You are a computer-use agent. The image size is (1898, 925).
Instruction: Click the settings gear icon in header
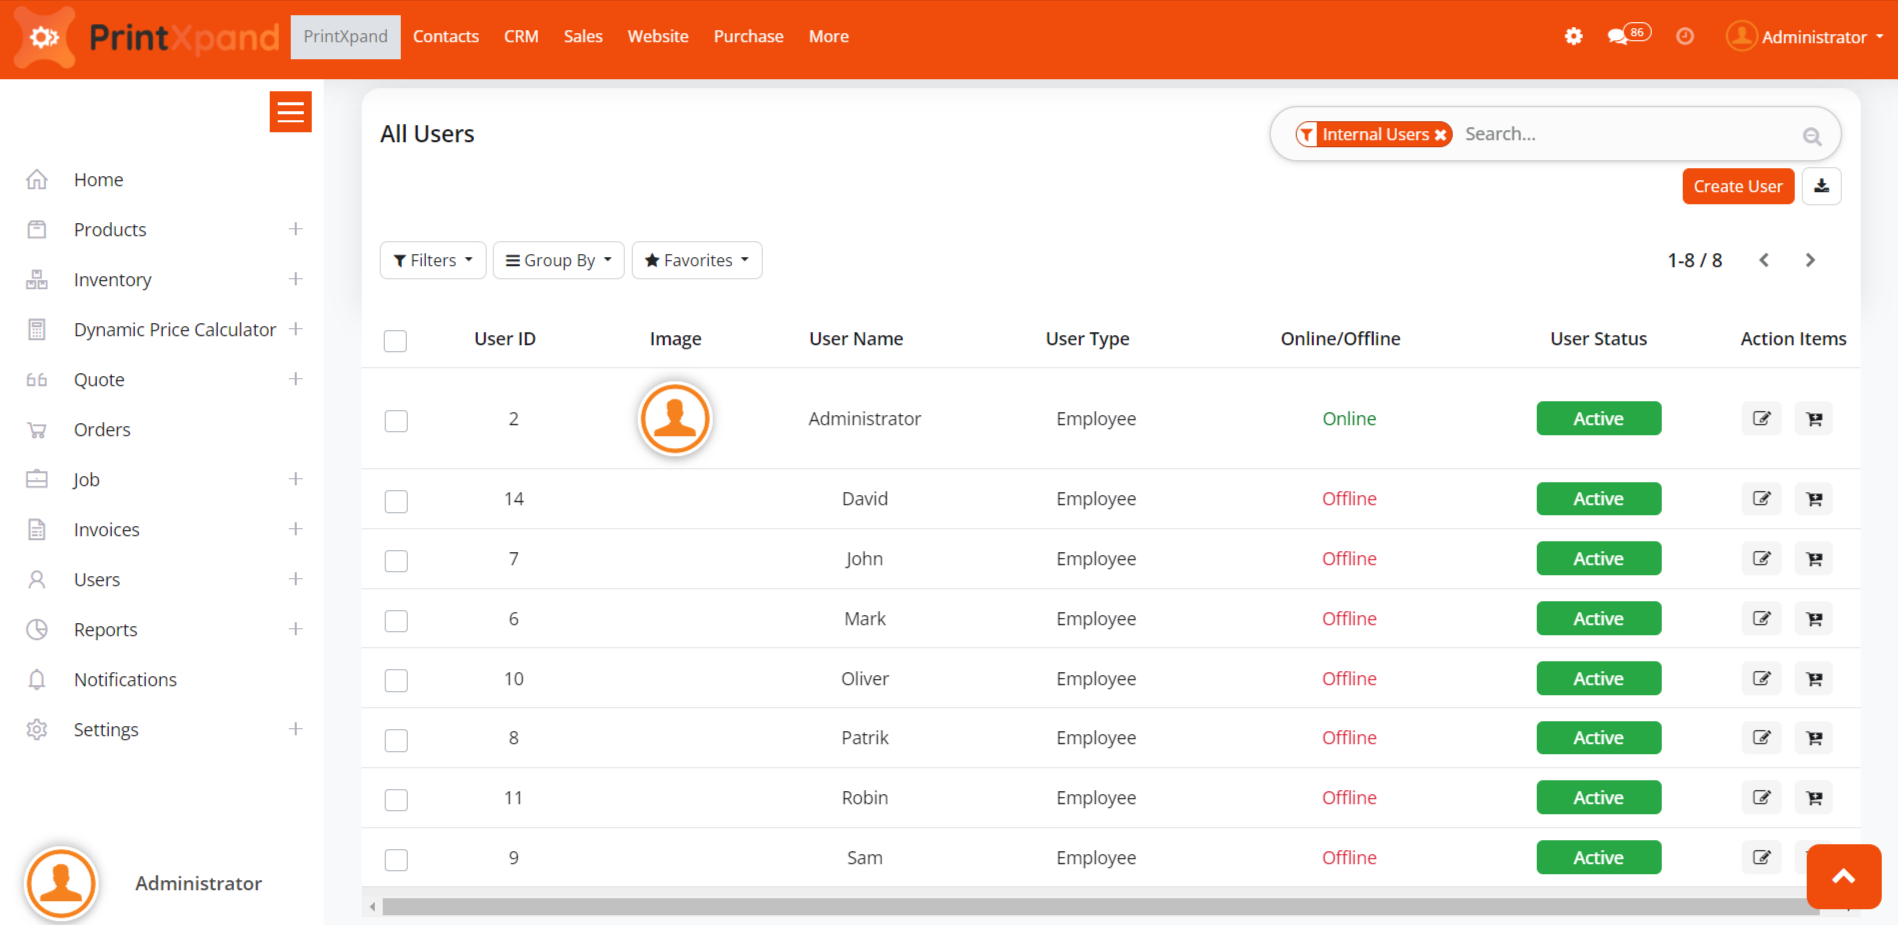tap(1573, 37)
